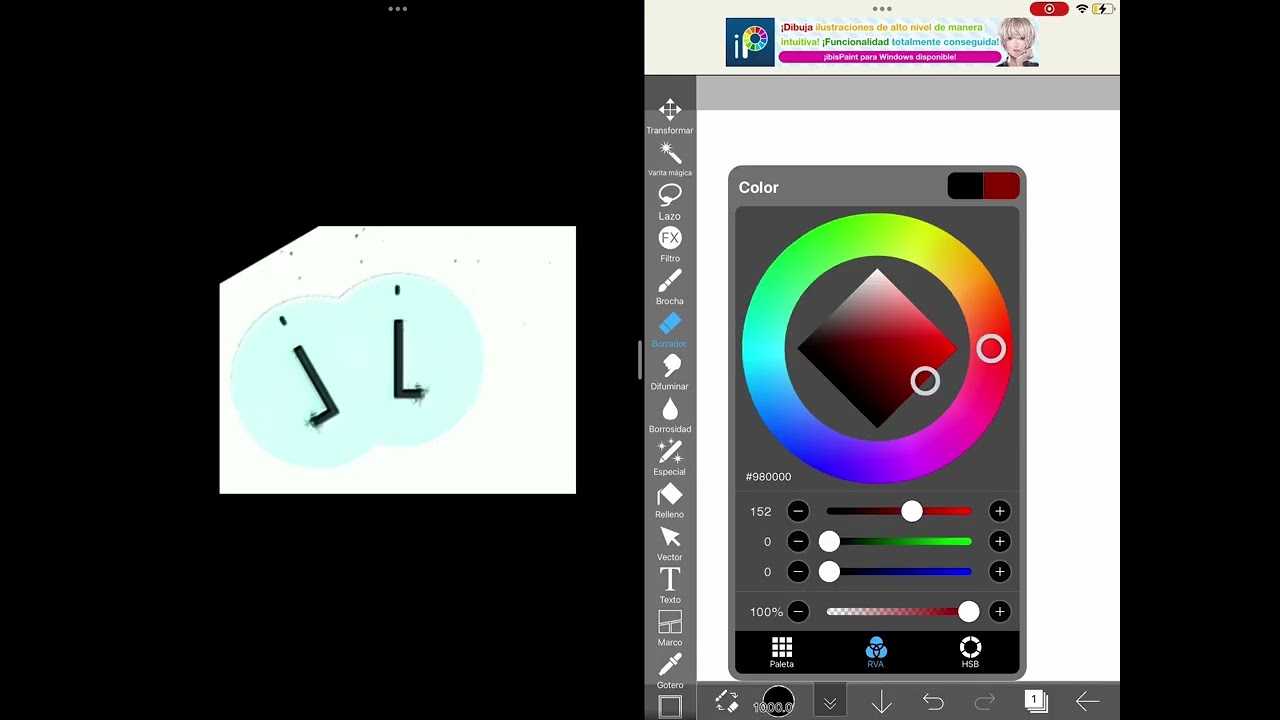The image size is (1280, 720).
Task: Decrease the red value with minus
Action: (x=798, y=511)
